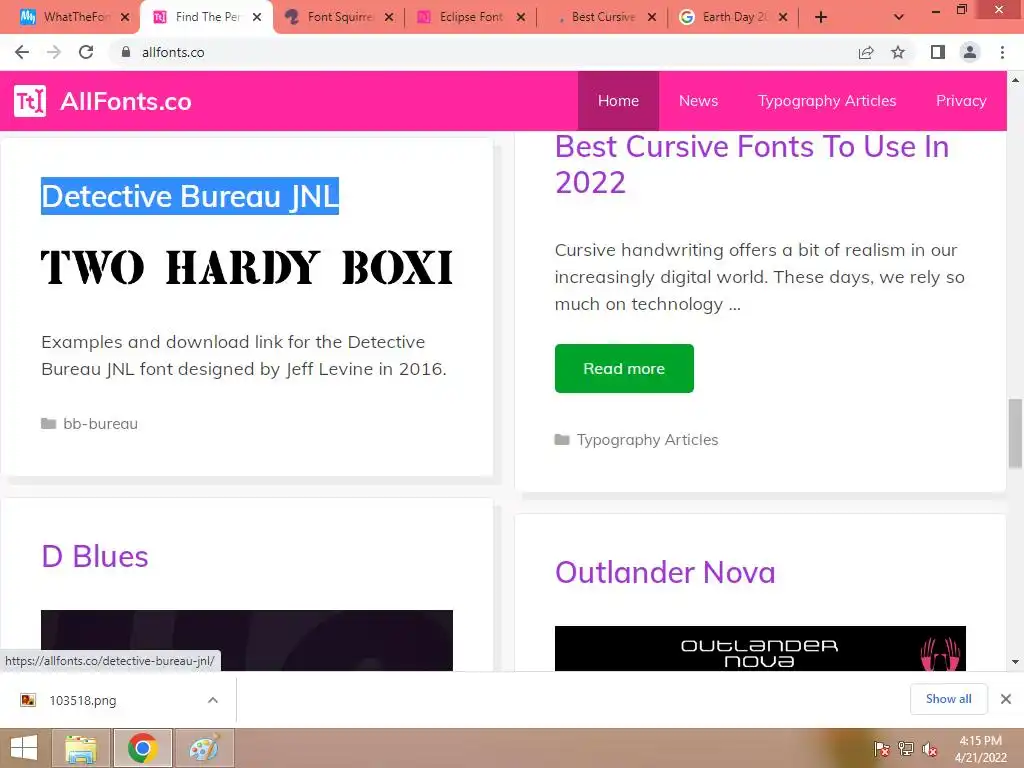Screen dimensions: 1024x768
Task: Close the WhatTheFont tab
Action: pos(125,17)
